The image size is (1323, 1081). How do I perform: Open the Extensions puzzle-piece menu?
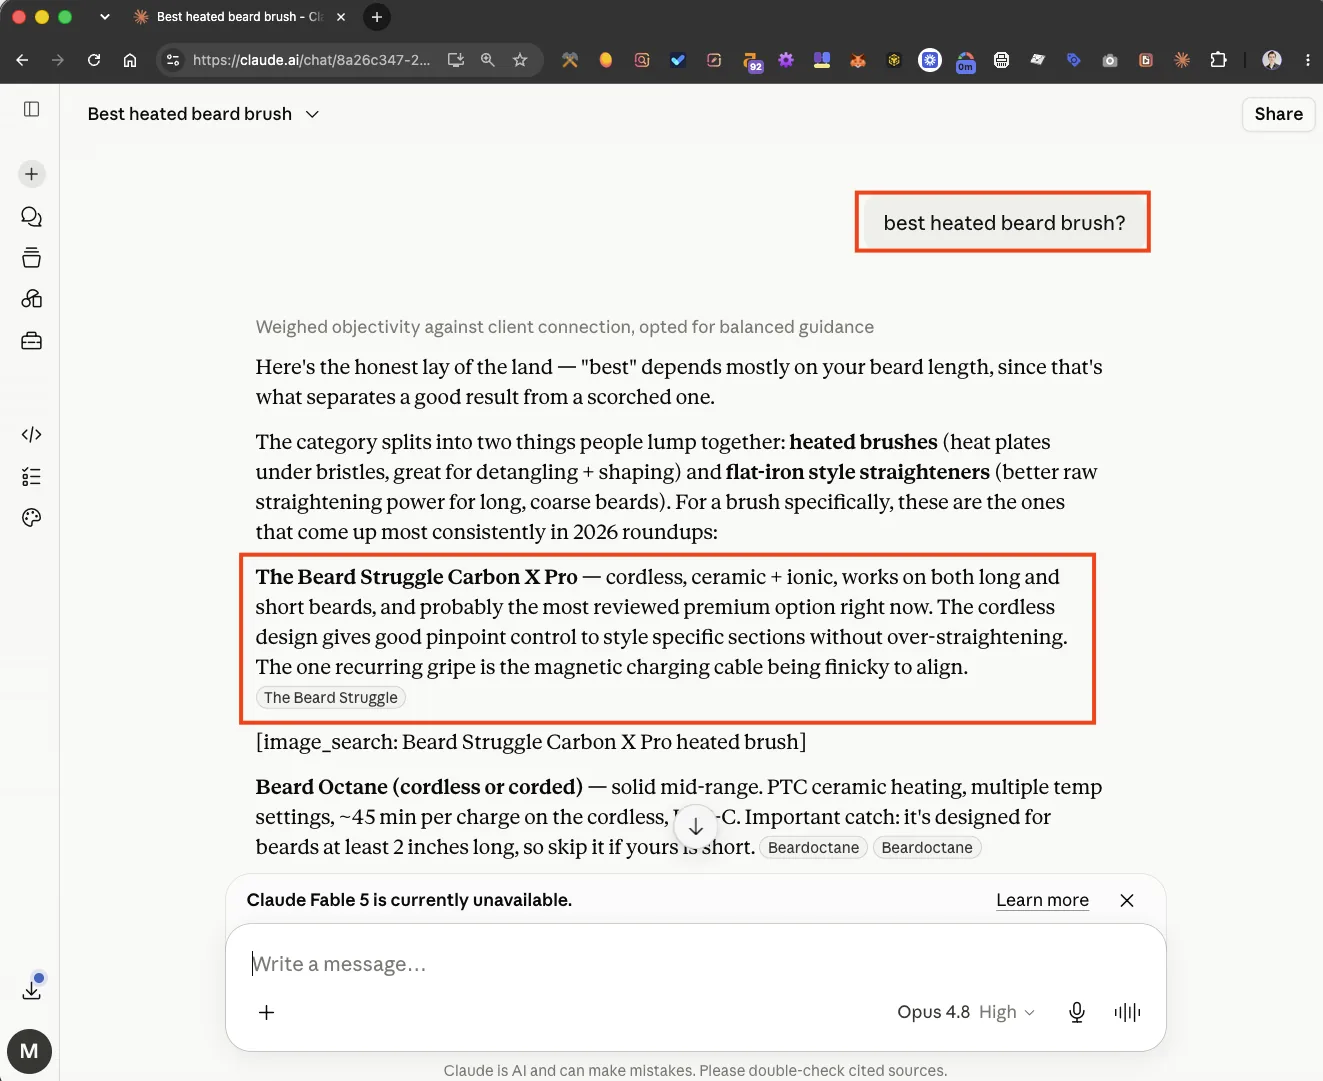coord(1218,60)
